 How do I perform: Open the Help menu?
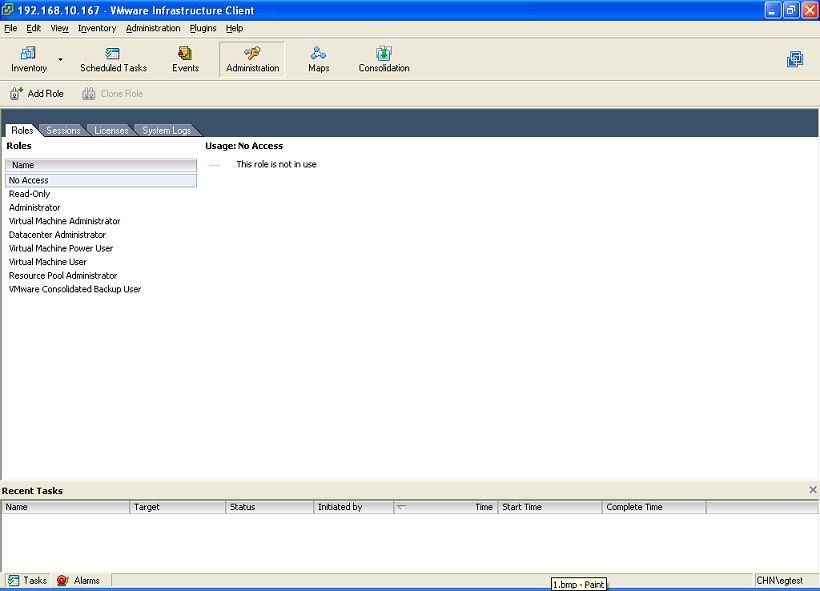[x=234, y=28]
